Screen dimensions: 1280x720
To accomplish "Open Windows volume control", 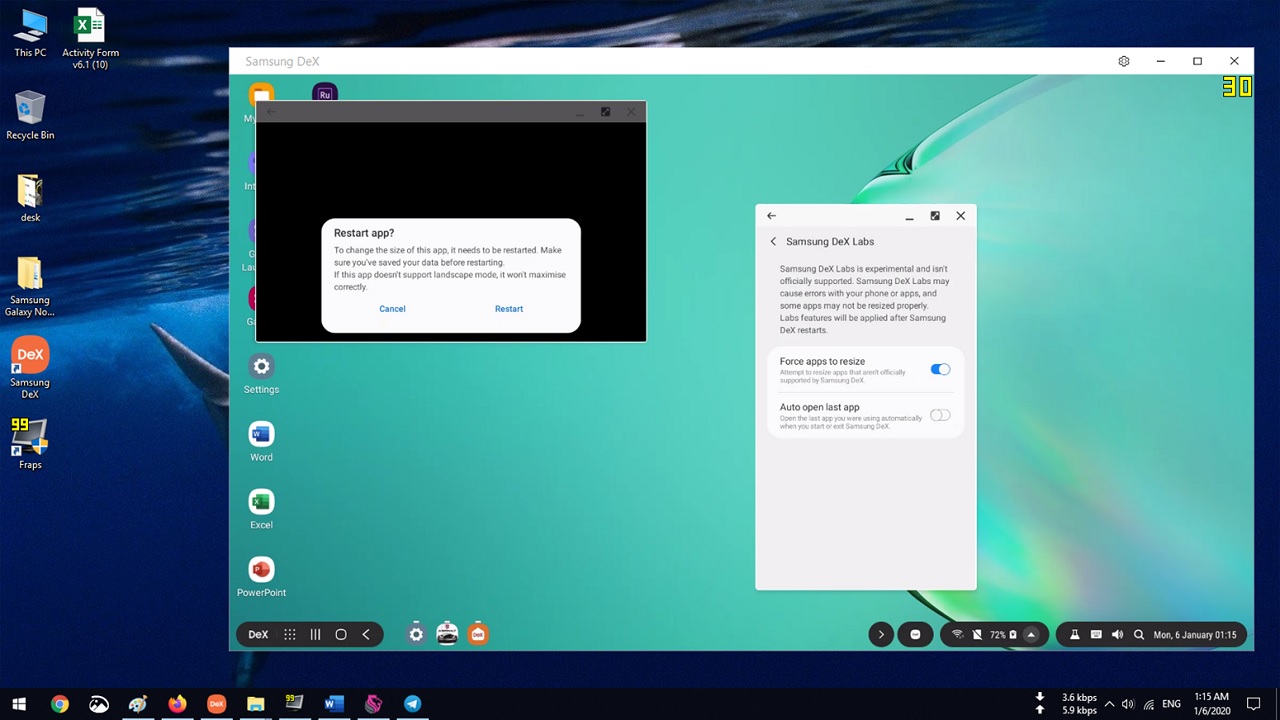I will [1128, 704].
